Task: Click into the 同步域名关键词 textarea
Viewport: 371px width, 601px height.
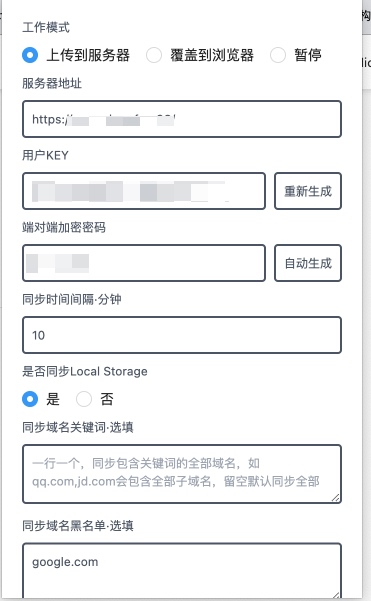Action: pos(182,474)
